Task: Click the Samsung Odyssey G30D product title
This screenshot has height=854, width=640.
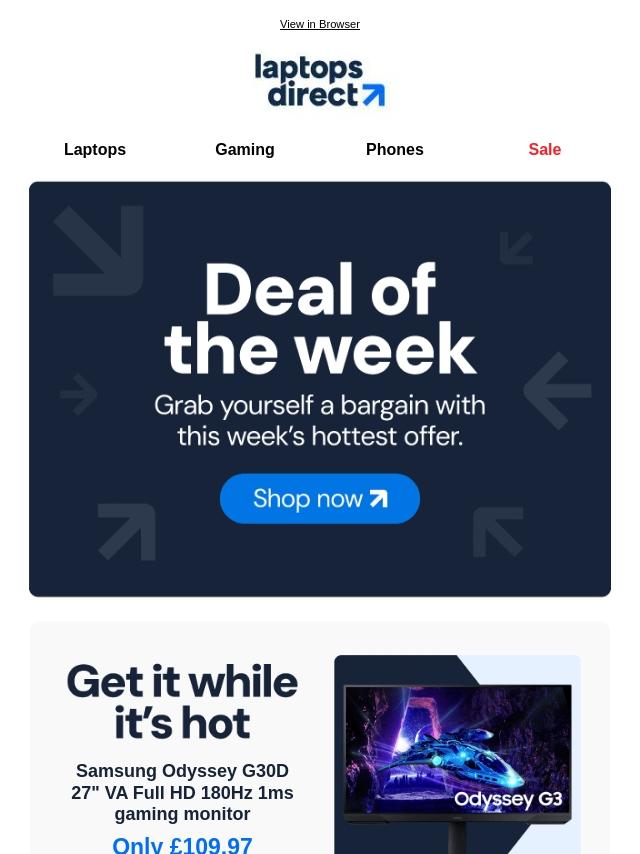Action: [x=182, y=792]
